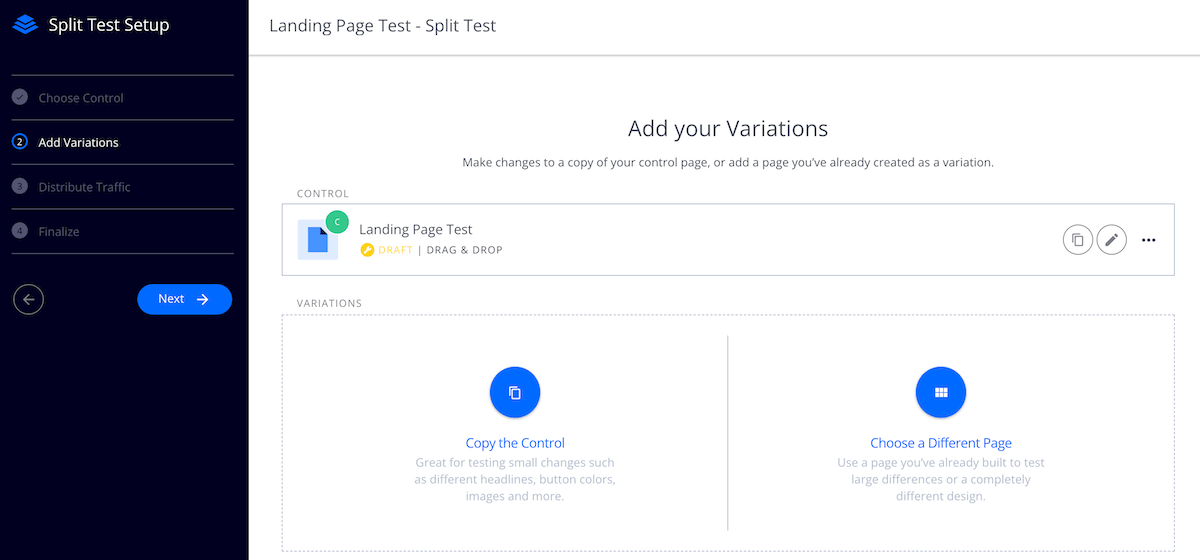
Task: Click the Choose a Different Page link
Action: click(x=941, y=443)
